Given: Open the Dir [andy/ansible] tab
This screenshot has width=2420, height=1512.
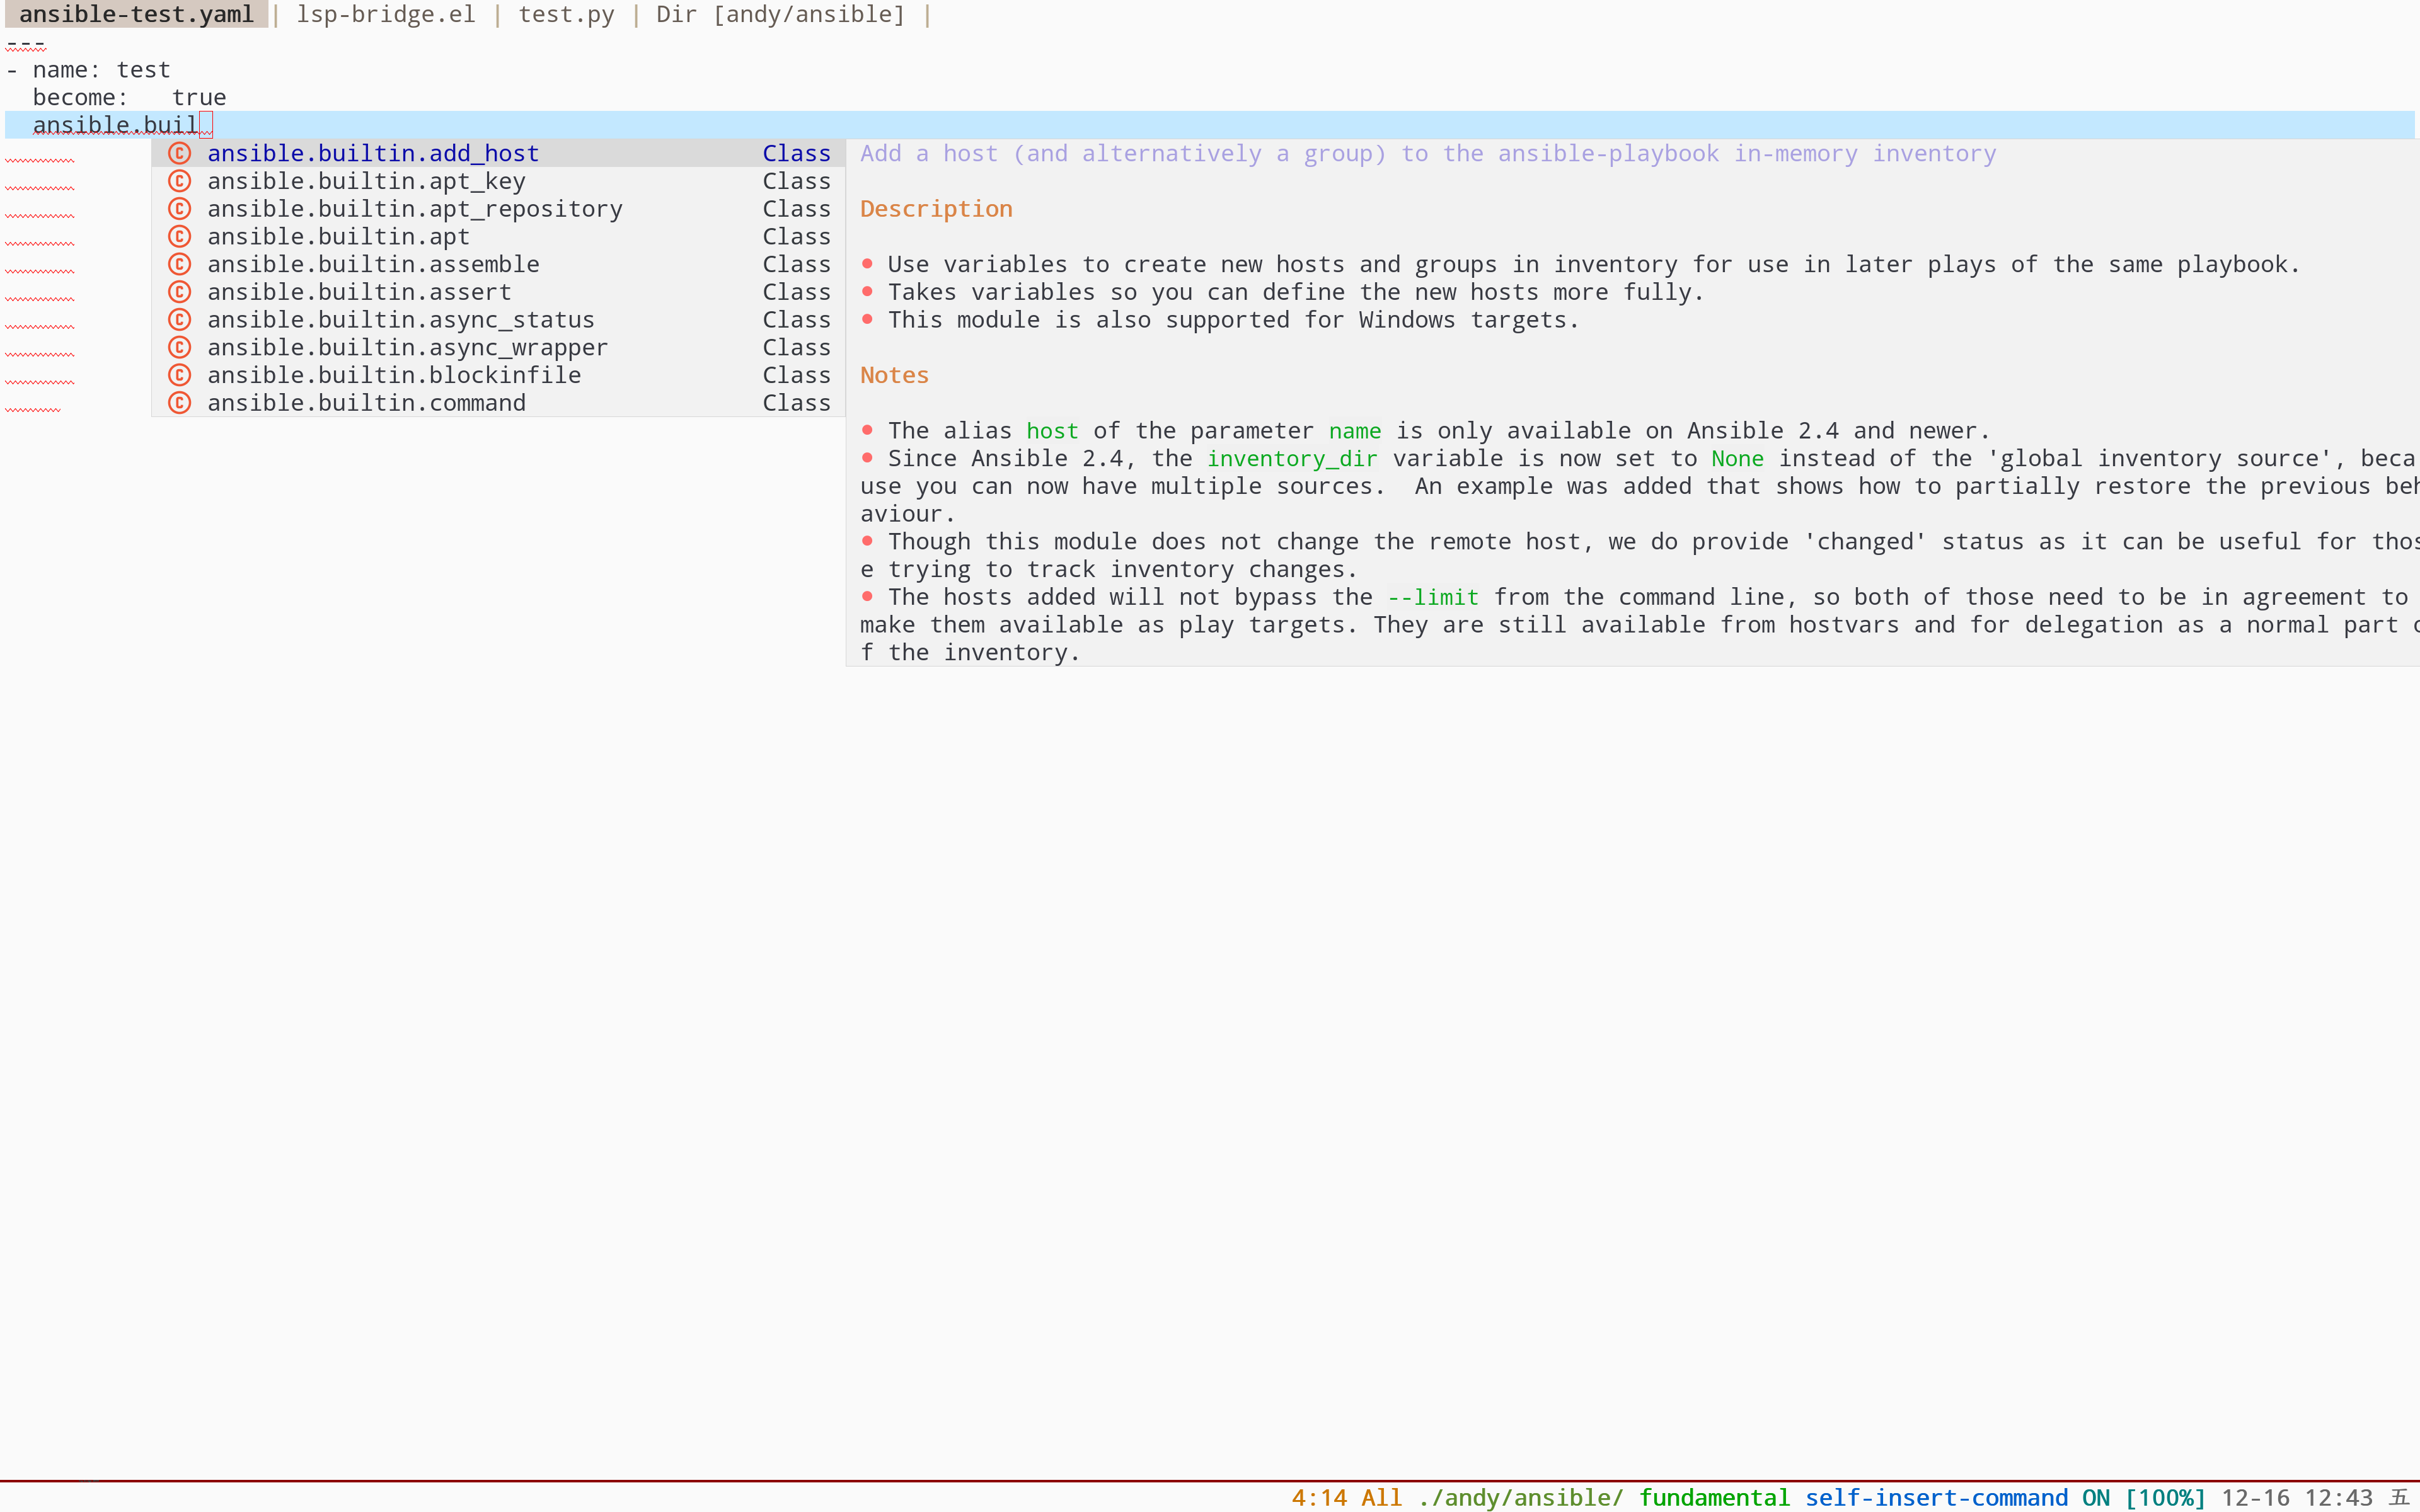Looking at the screenshot, I should [x=780, y=14].
